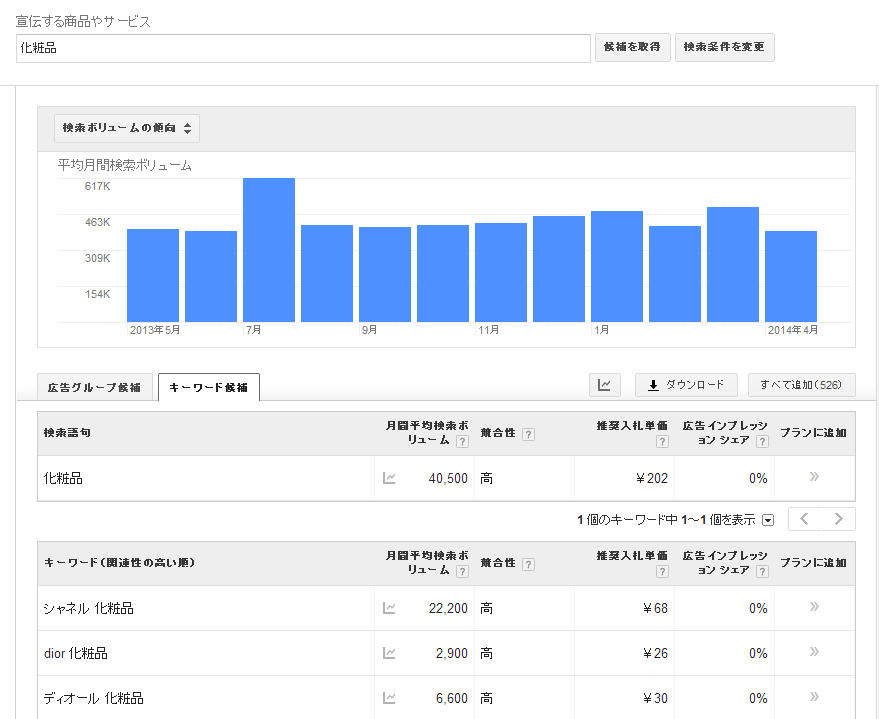
Task: Click the July bar in search volume chart
Action: 269,250
